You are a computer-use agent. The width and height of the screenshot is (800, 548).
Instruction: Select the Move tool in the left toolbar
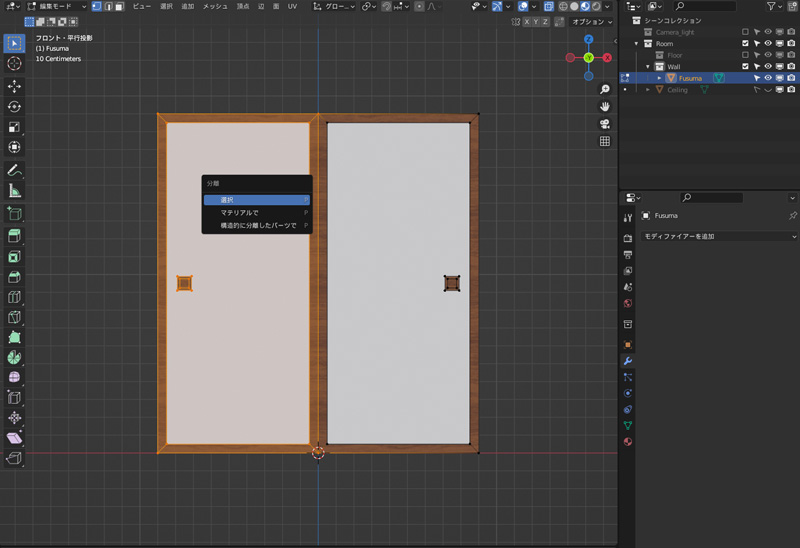tap(14, 86)
